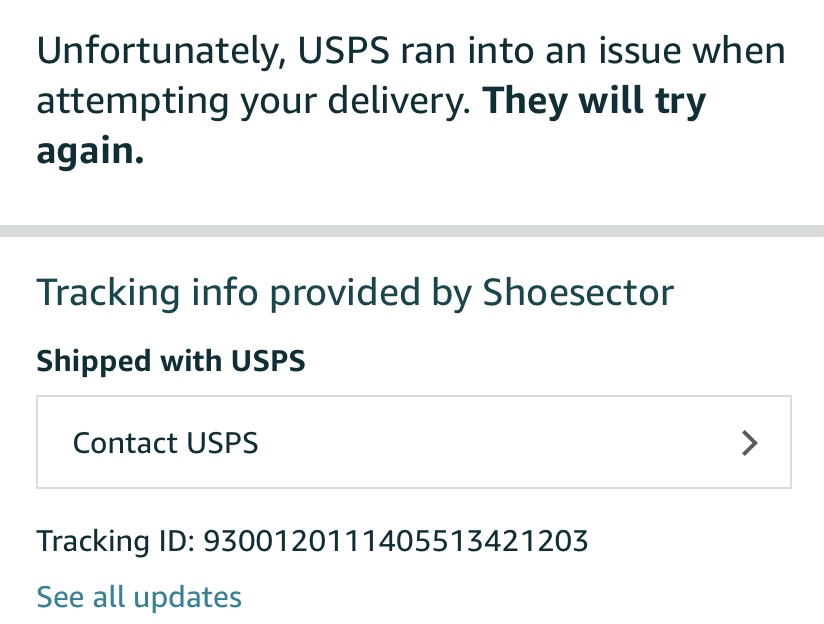This screenshot has width=824, height=624.
Task: Click the word again in the bold text
Action: [x=90, y=151]
